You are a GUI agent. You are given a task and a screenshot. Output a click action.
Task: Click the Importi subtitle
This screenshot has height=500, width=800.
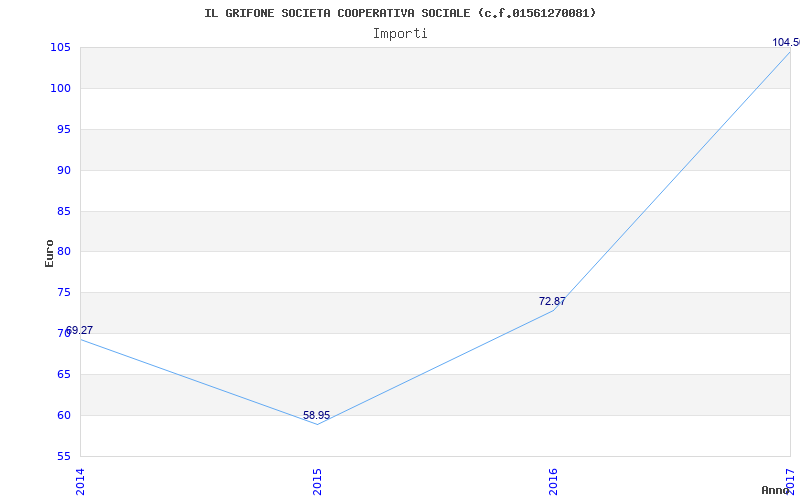pos(400,34)
